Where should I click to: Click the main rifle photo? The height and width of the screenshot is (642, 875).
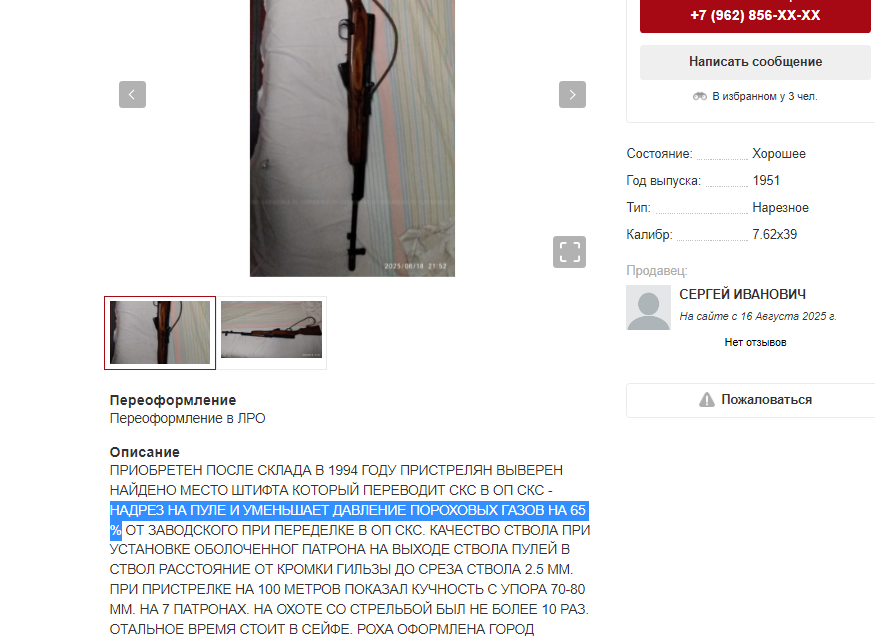352,137
